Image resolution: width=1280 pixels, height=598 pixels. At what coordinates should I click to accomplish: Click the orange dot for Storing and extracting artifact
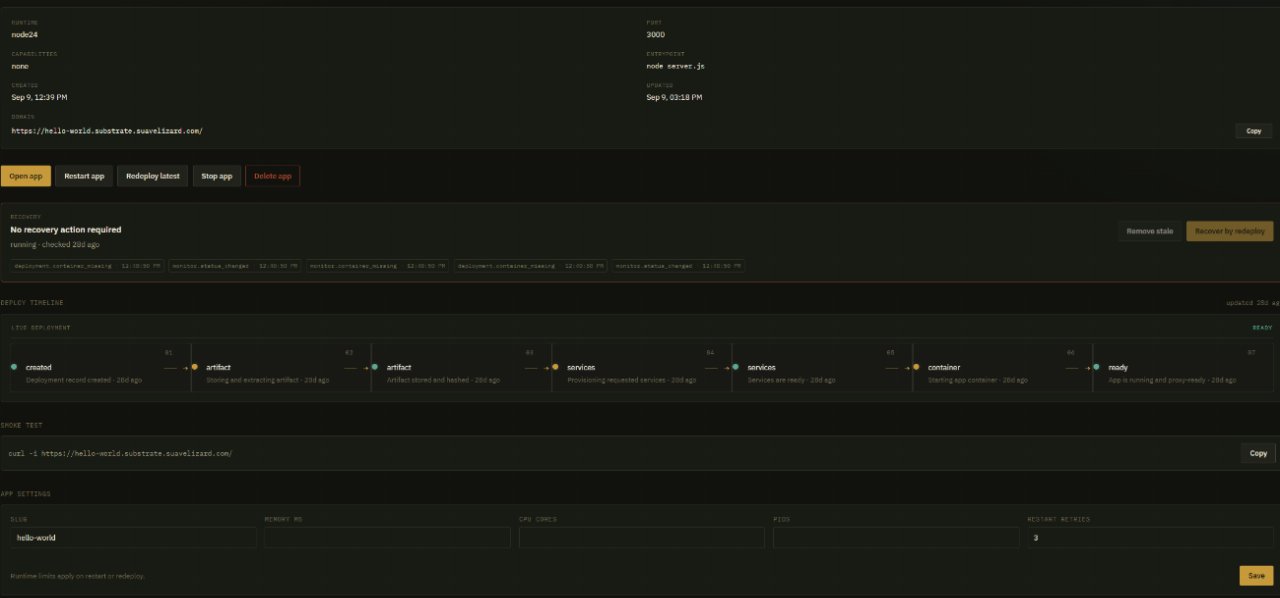coord(194,367)
